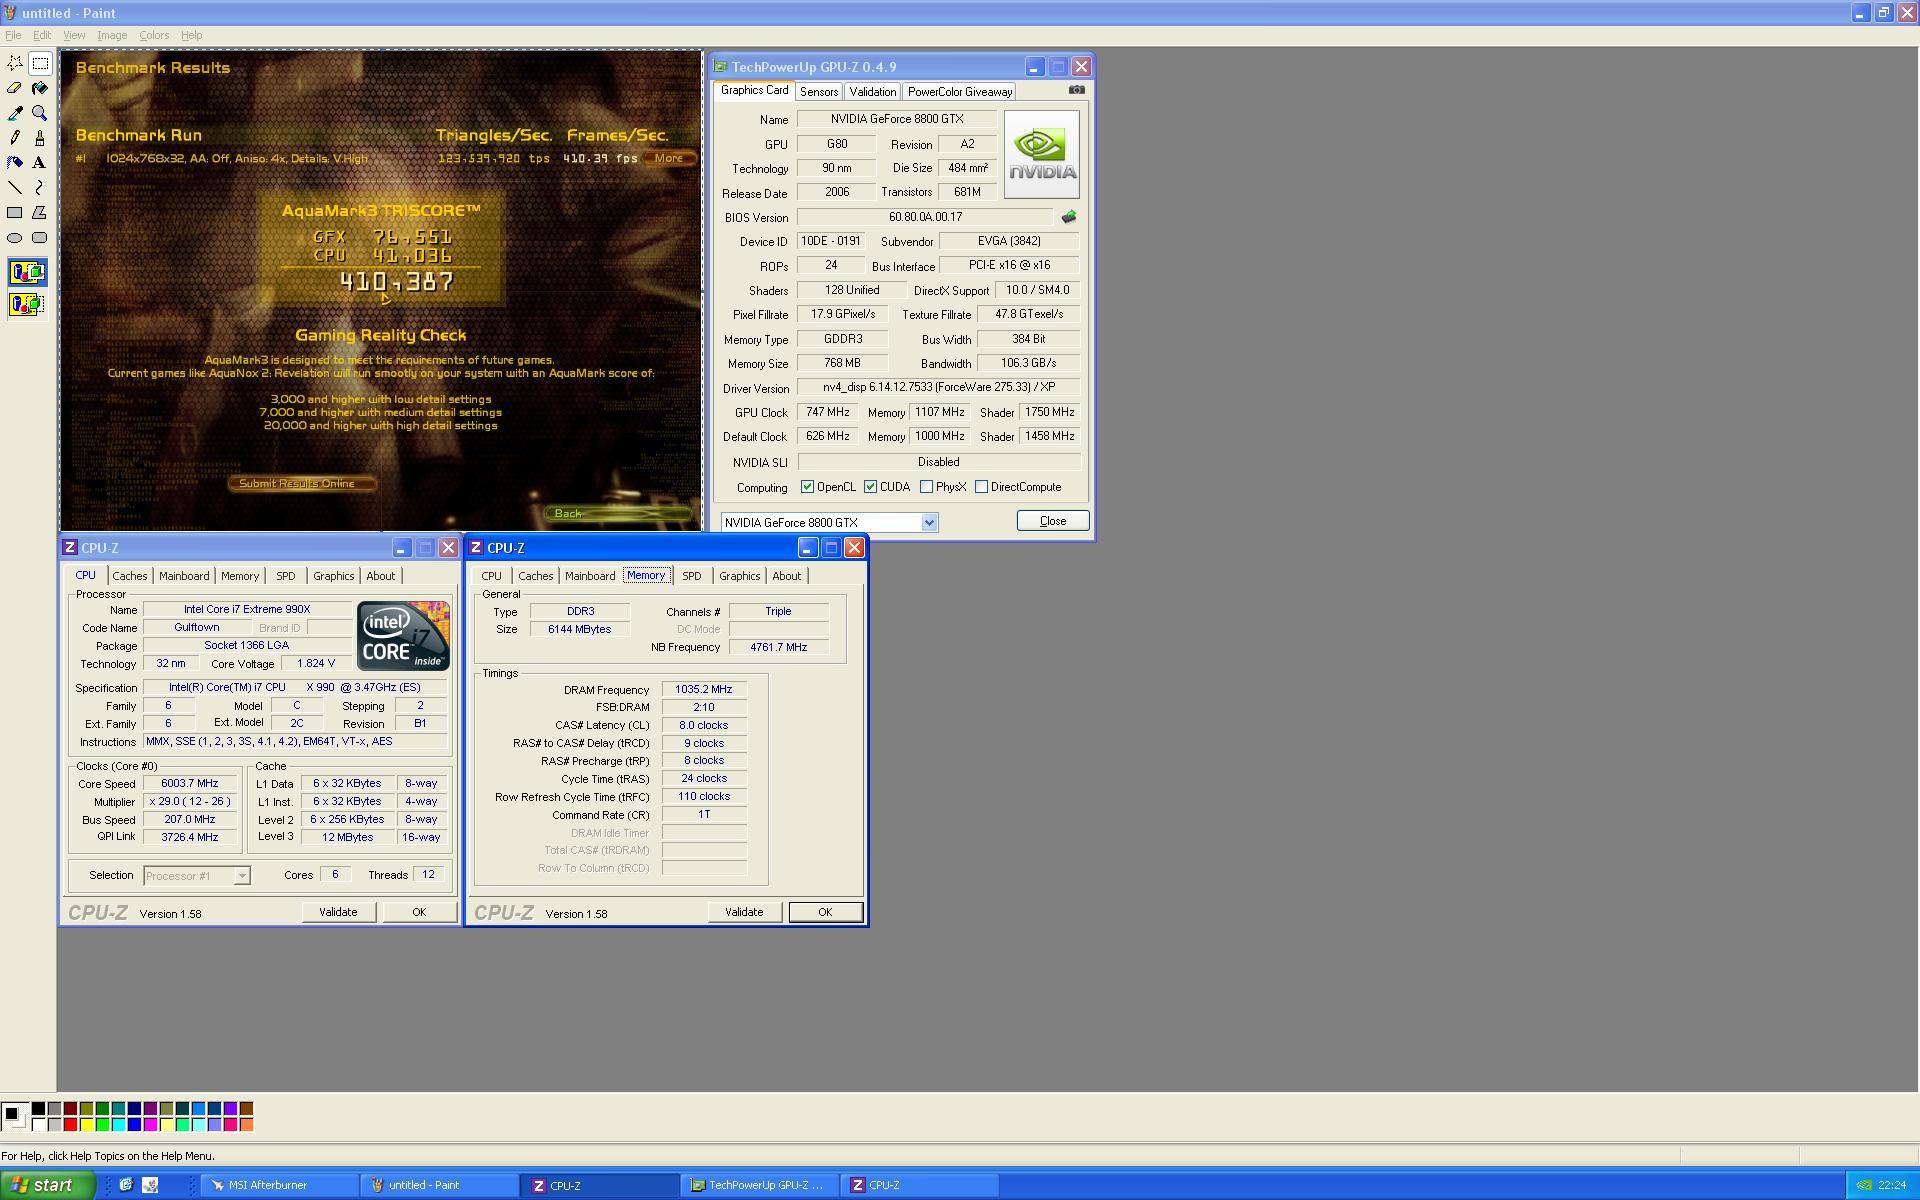Open the View menu in Paint
The width and height of the screenshot is (1920, 1200).
click(74, 35)
